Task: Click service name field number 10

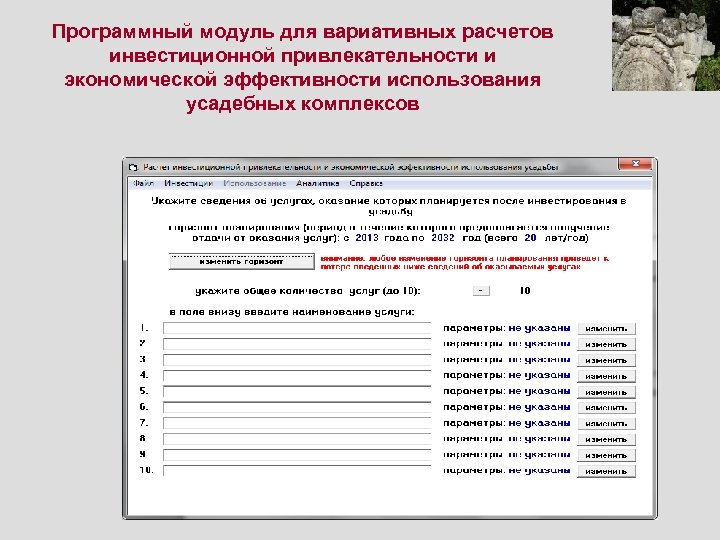Action: (x=297, y=471)
